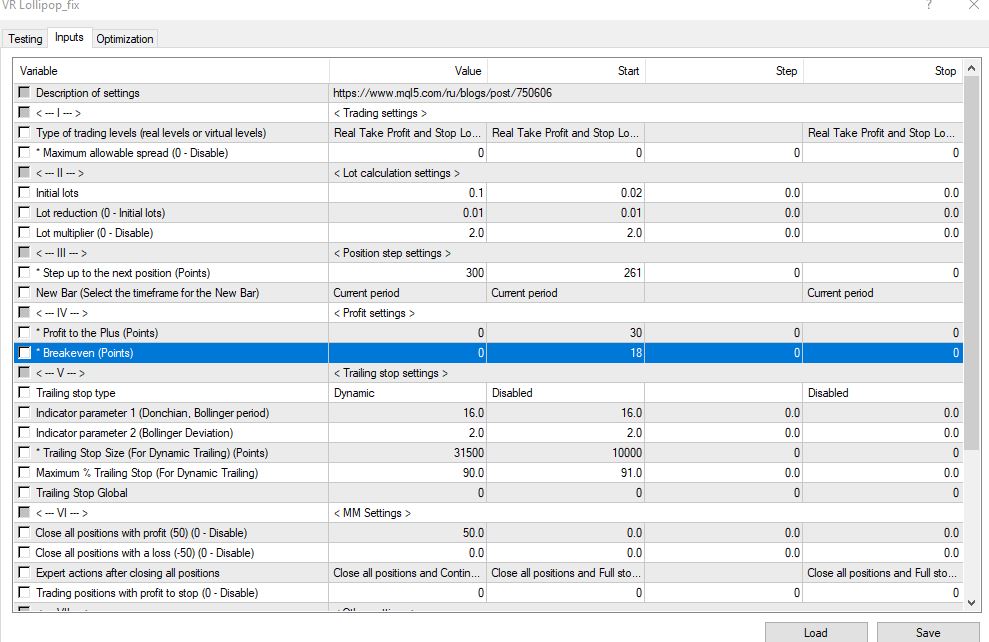This screenshot has width=989, height=642.
Task: Click scrollbar down arrow
Action: [x=971, y=603]
